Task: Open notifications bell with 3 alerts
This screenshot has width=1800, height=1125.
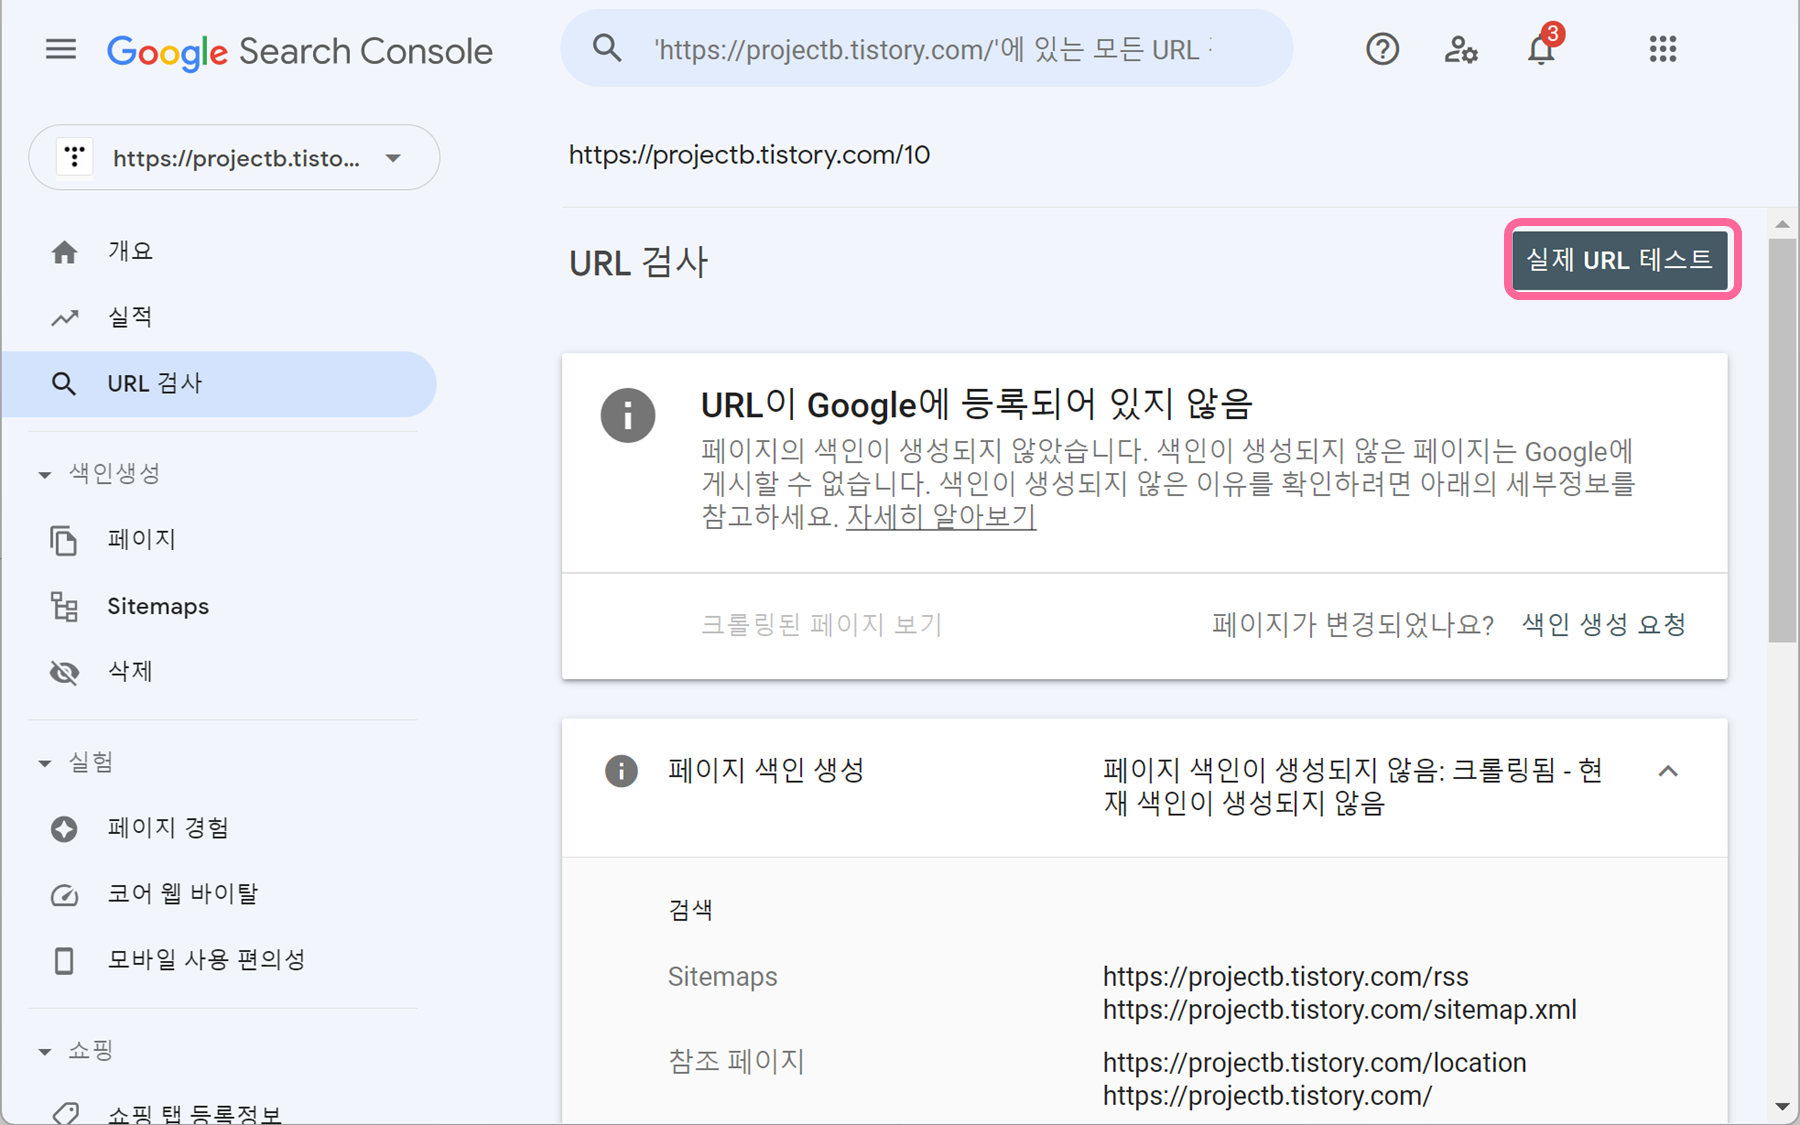Action: pyautogui.click(x=1542, y=47)
